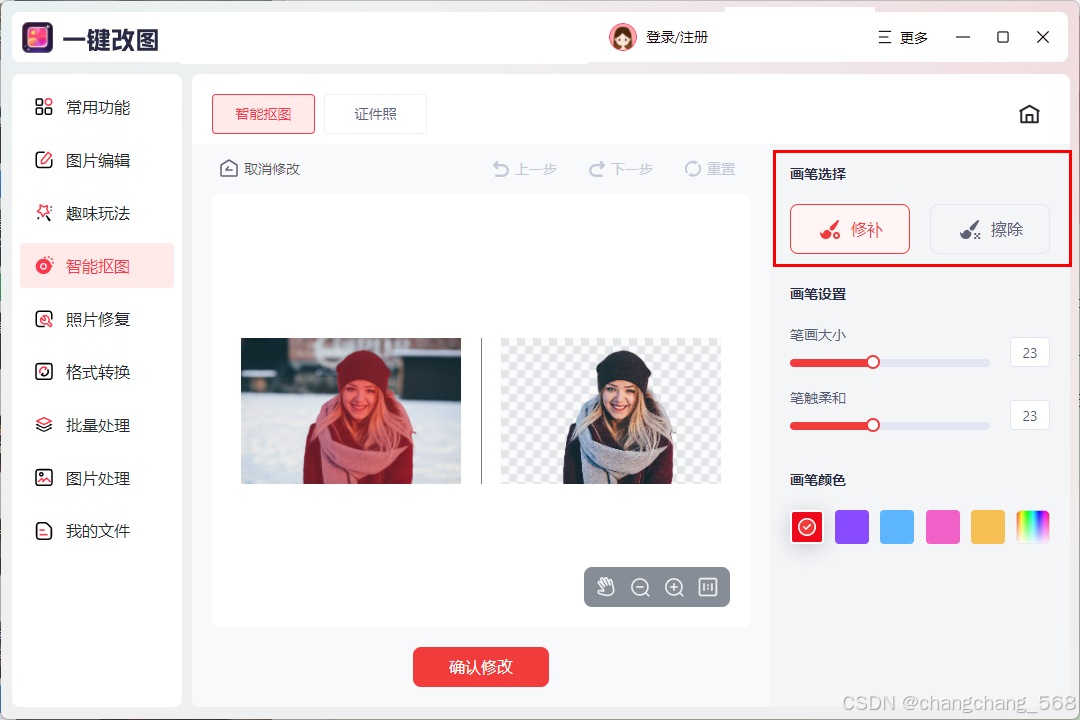Choose the blue brush color

pyautogui.click(x=897, y=527)
